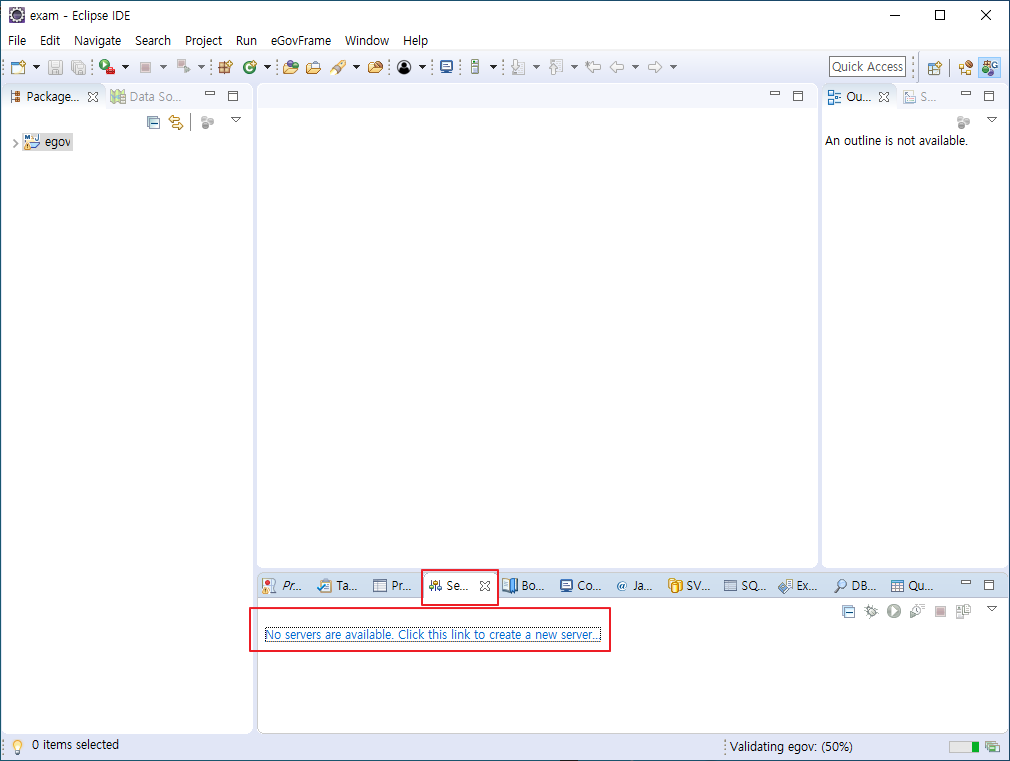Click the Back navigation arrow
This screenshot has height=761, width=1010.
pyautogui.click(x=617, y=67)
